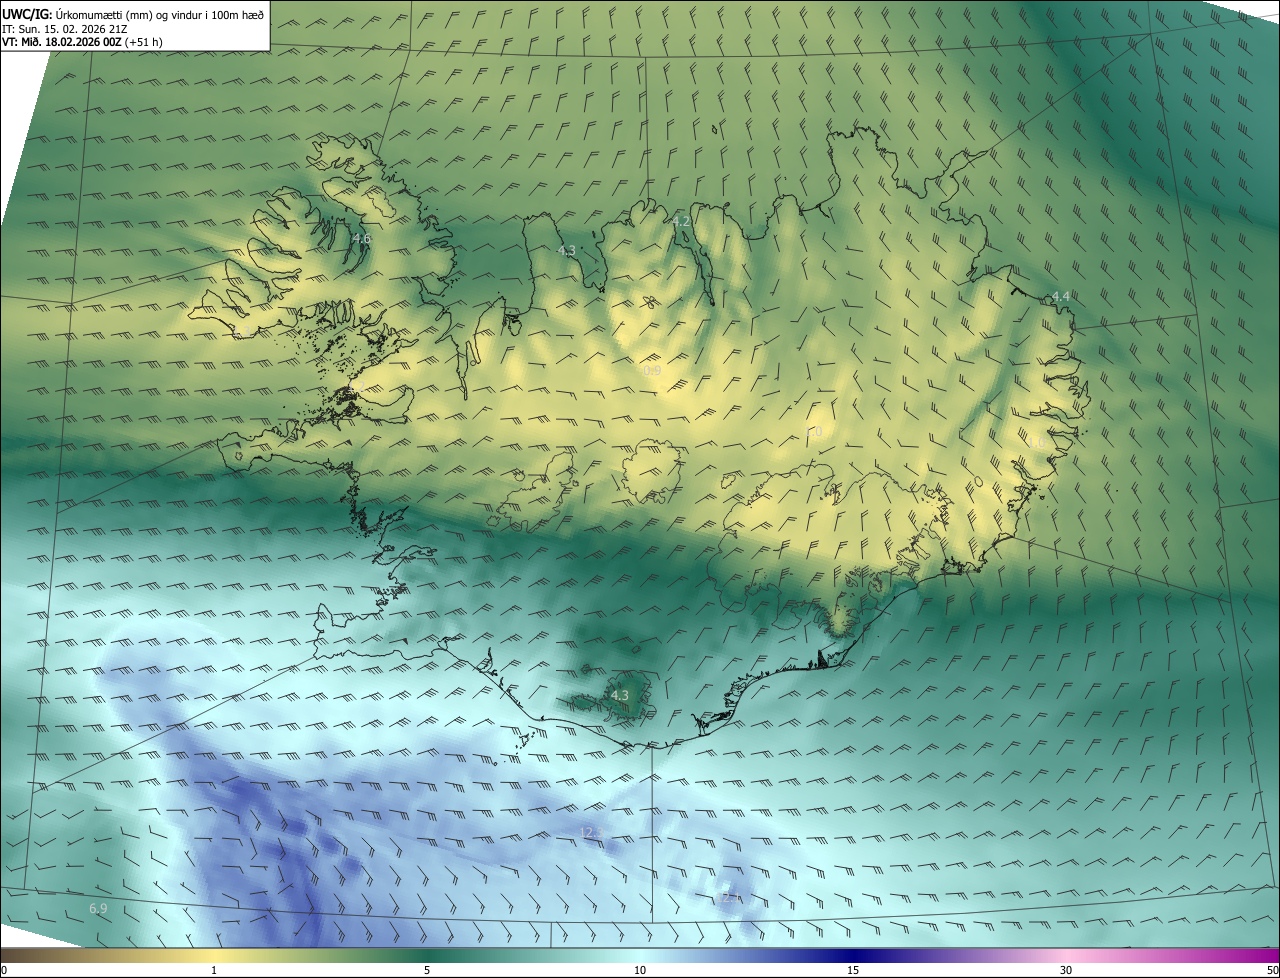Click the title "Úrkomumætti (mm) og vindur i 100m hæð"
The image size is (1280, 978).
(159, 14)
